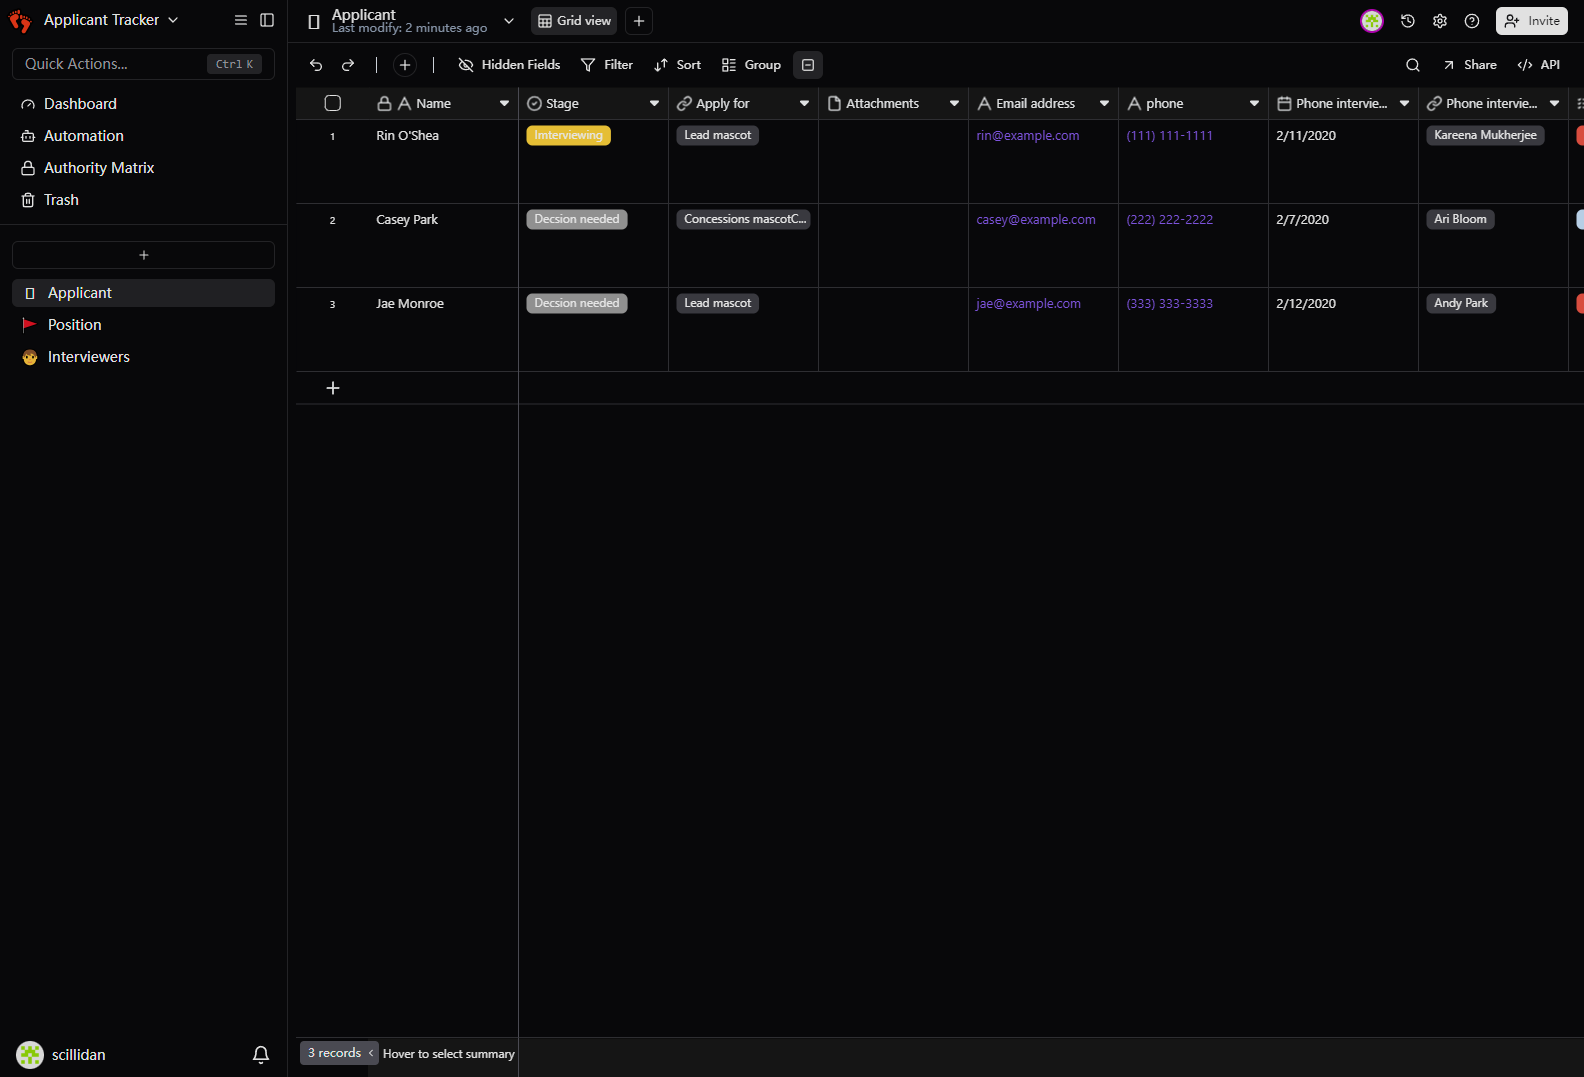Select Applicant table in sidebar
1584x1077 pixels.
[x=143, y=293]
